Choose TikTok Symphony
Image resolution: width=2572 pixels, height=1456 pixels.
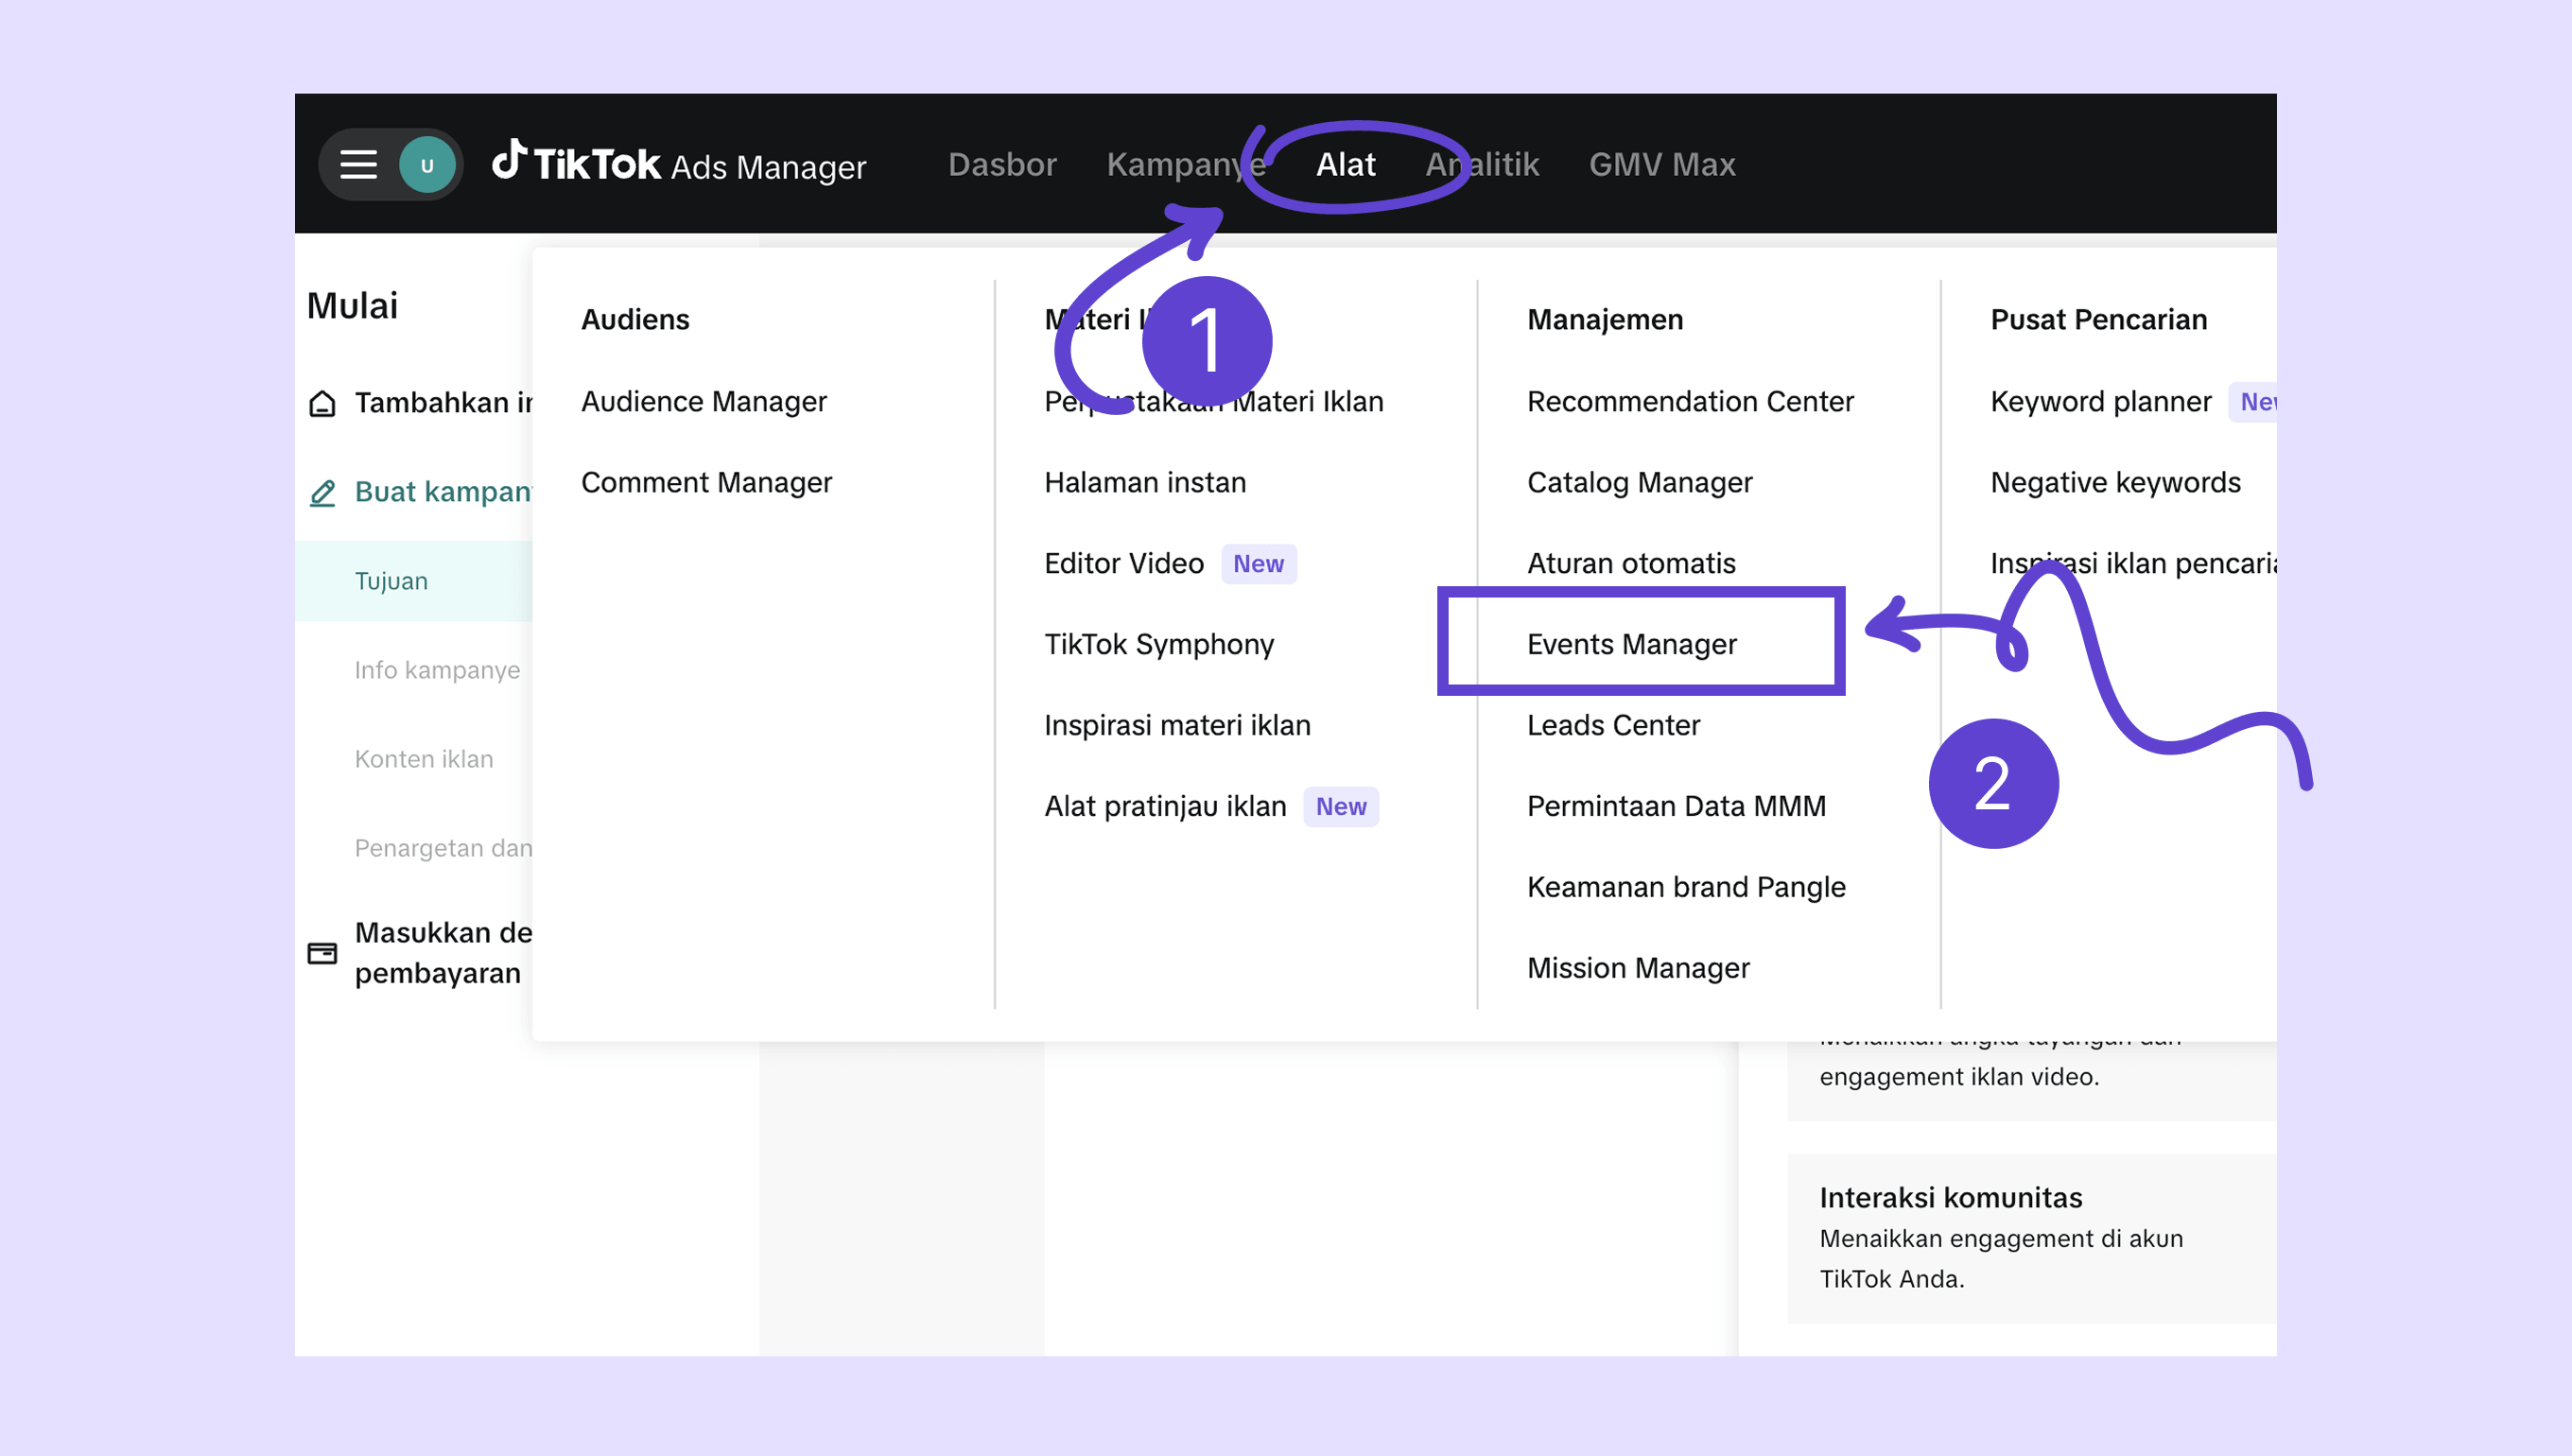point(1159,644)
